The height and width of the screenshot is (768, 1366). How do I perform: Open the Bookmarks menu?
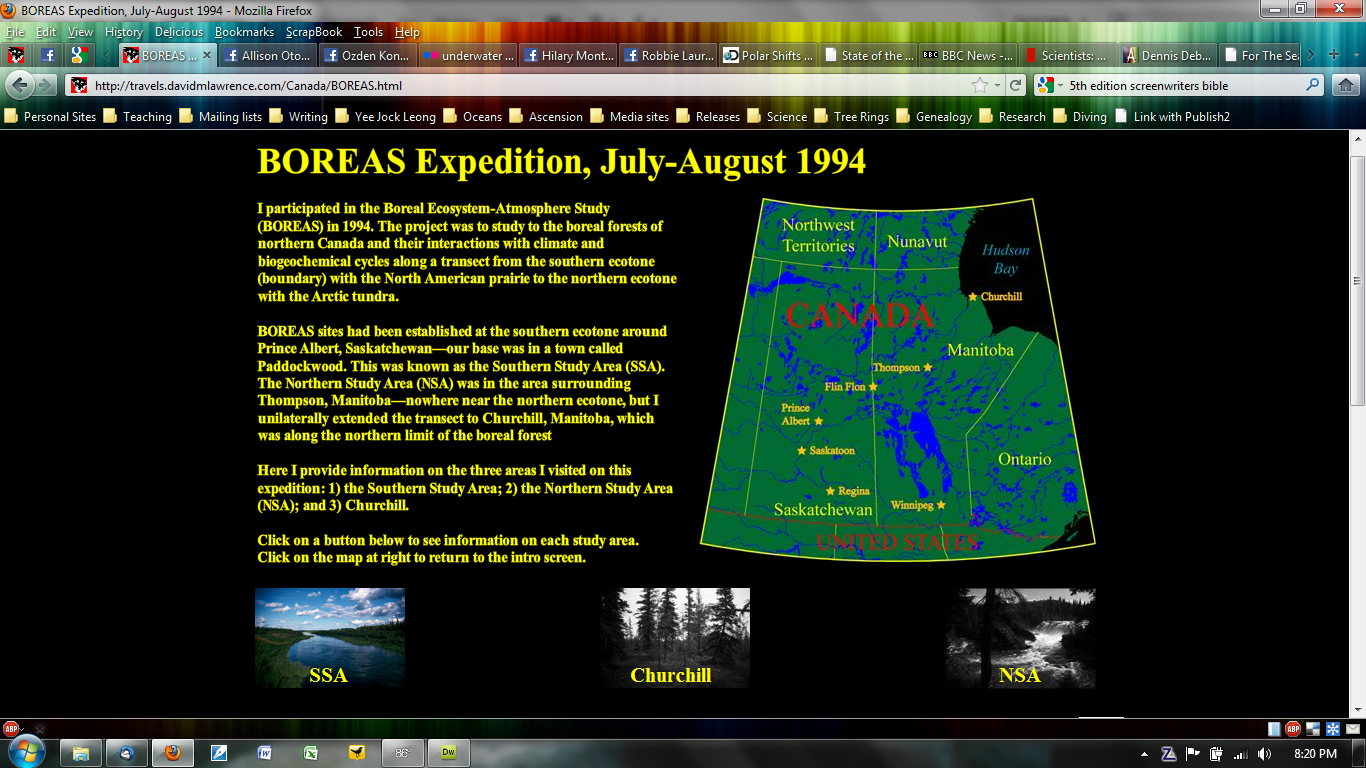tap(244, 31)
